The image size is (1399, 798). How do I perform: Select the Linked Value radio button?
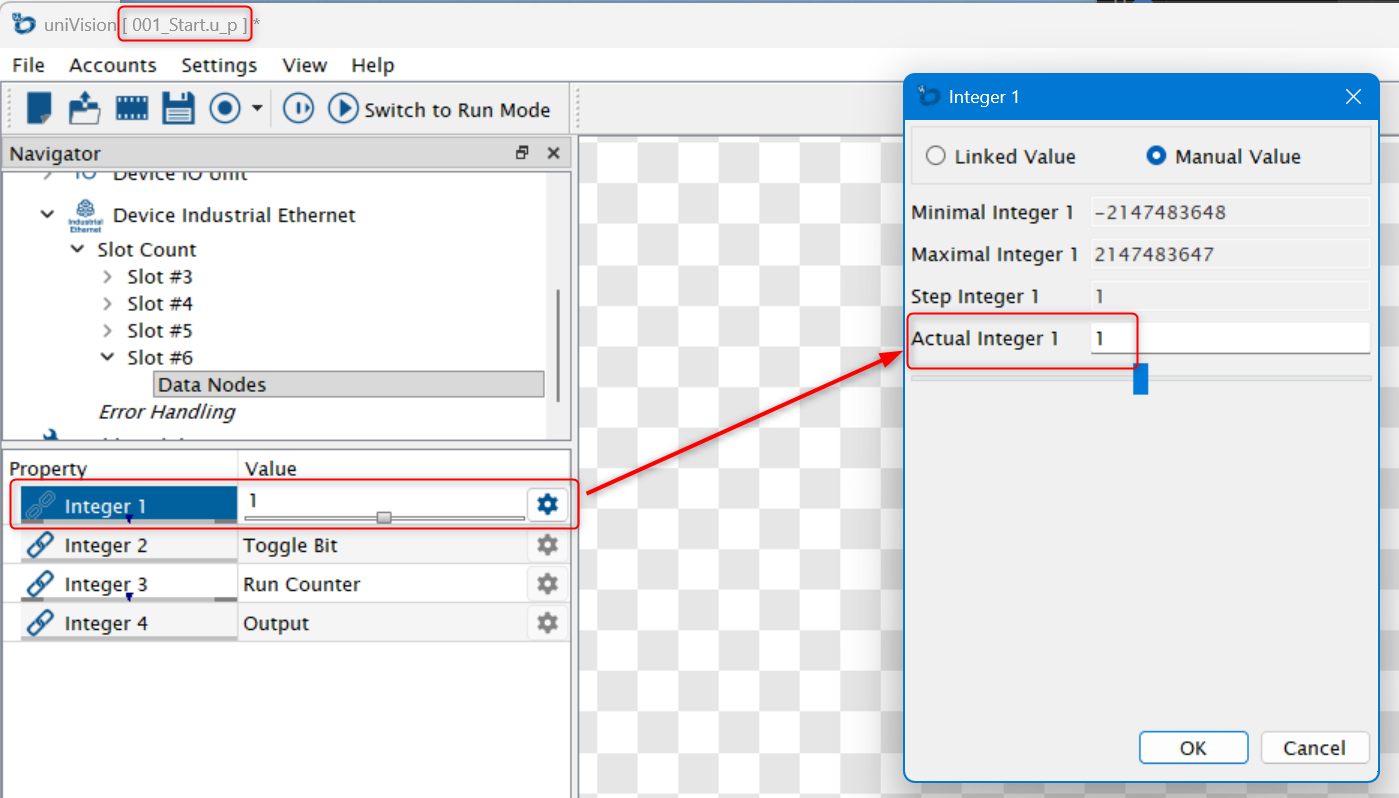coord(936,156)
